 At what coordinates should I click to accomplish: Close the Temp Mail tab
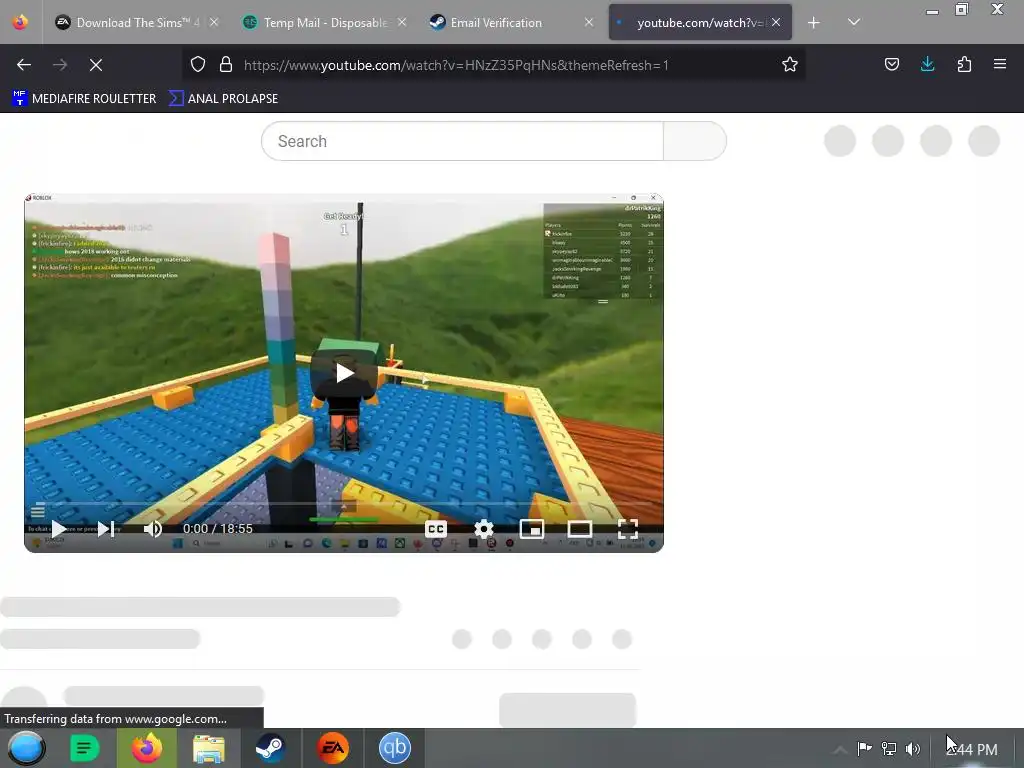click(402, 22)
